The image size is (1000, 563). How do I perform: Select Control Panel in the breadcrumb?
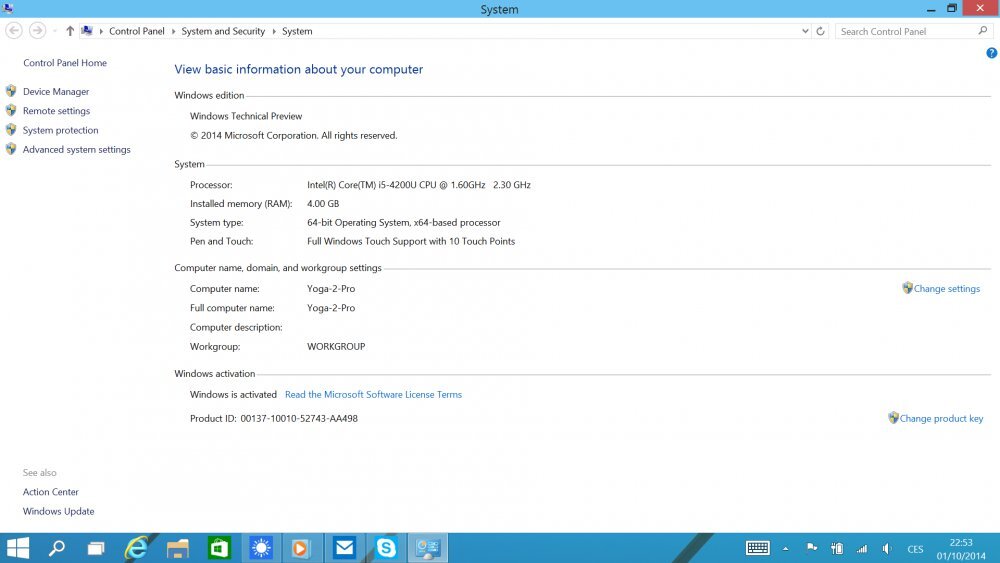click(136, 31)
